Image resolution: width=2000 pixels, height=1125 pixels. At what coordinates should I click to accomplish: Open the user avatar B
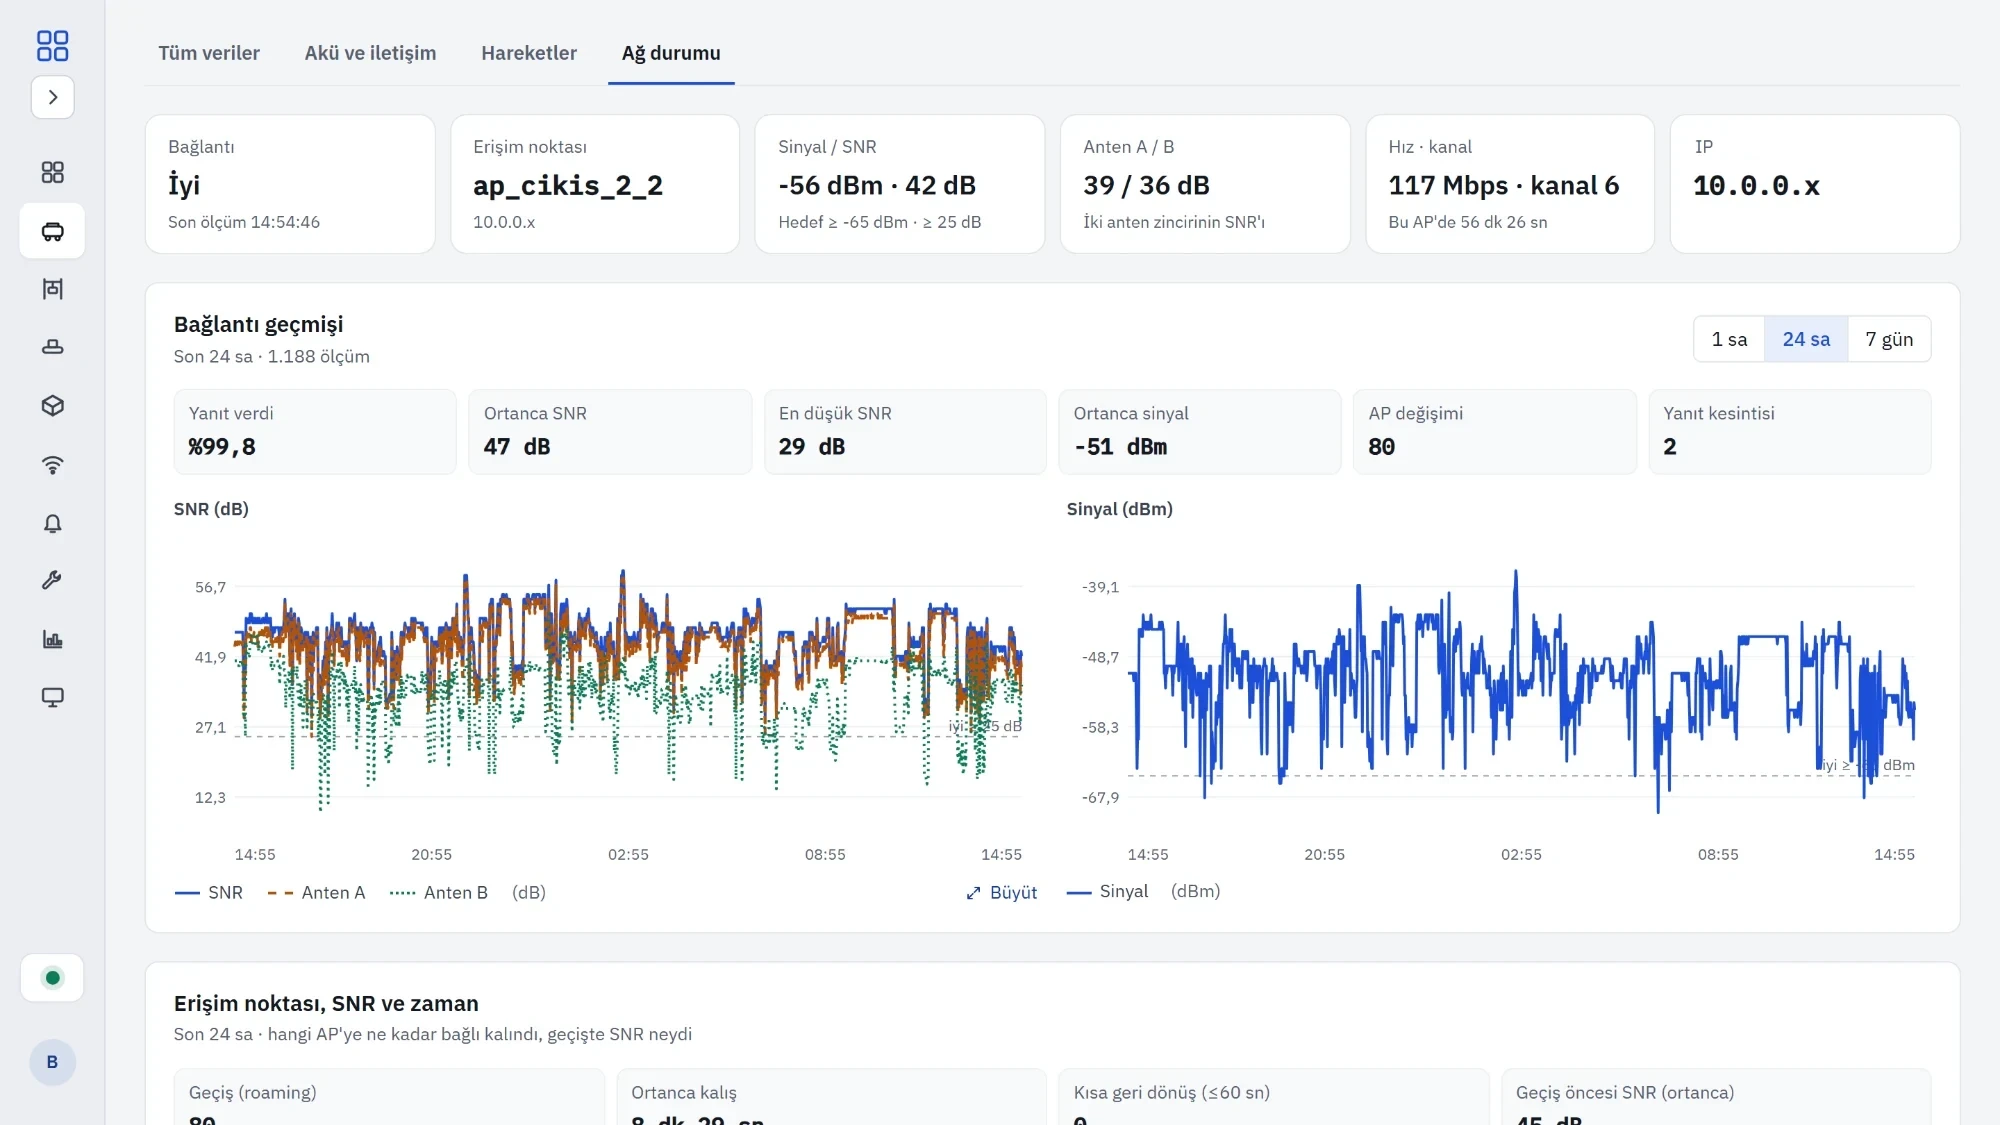pos(52,1061)
